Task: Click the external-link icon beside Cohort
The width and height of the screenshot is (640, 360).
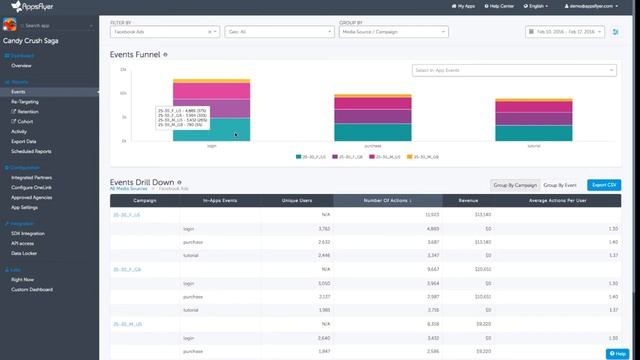Action: point(13,121)
